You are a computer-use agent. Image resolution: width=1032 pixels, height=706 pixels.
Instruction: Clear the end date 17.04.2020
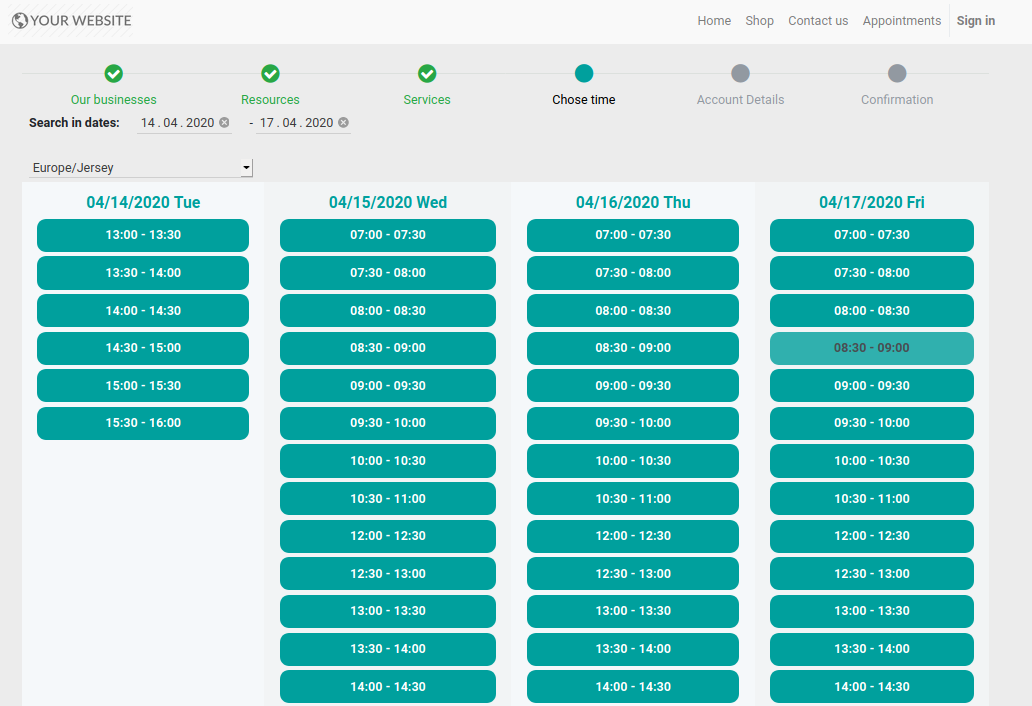pyautogui.click(x=344, y=122)
